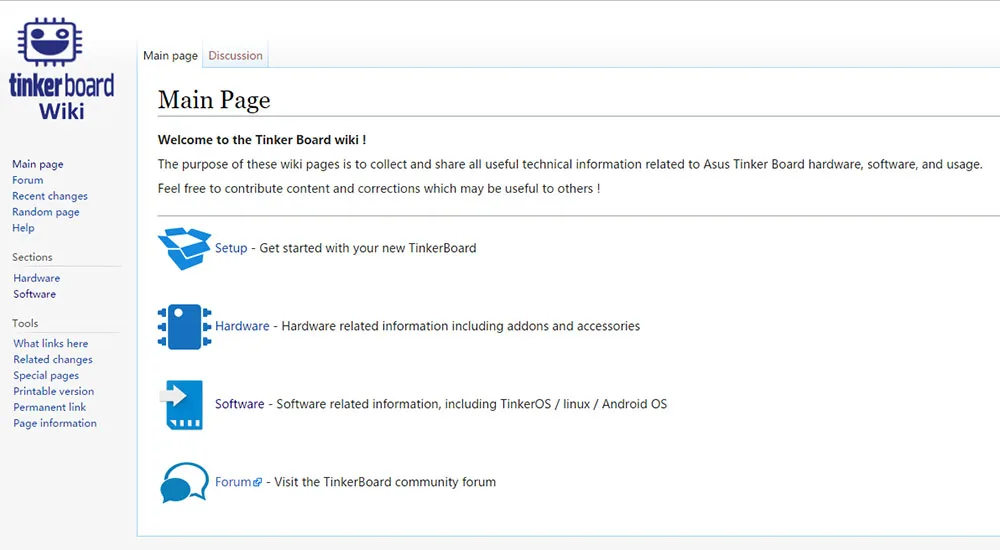Viewport: 1000px width, 550px height.
Task: Click the external link icon beside Forum
Action: coord(258,482)
